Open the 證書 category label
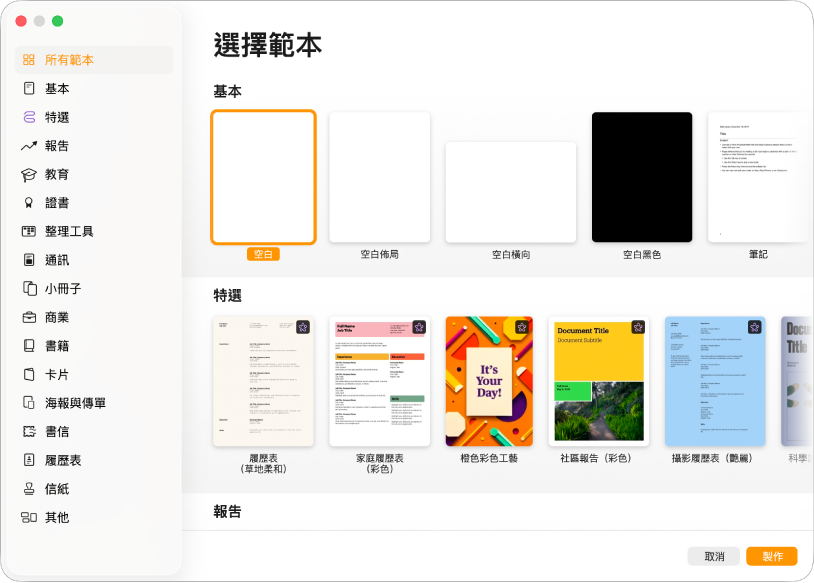 tap(57, 203)
